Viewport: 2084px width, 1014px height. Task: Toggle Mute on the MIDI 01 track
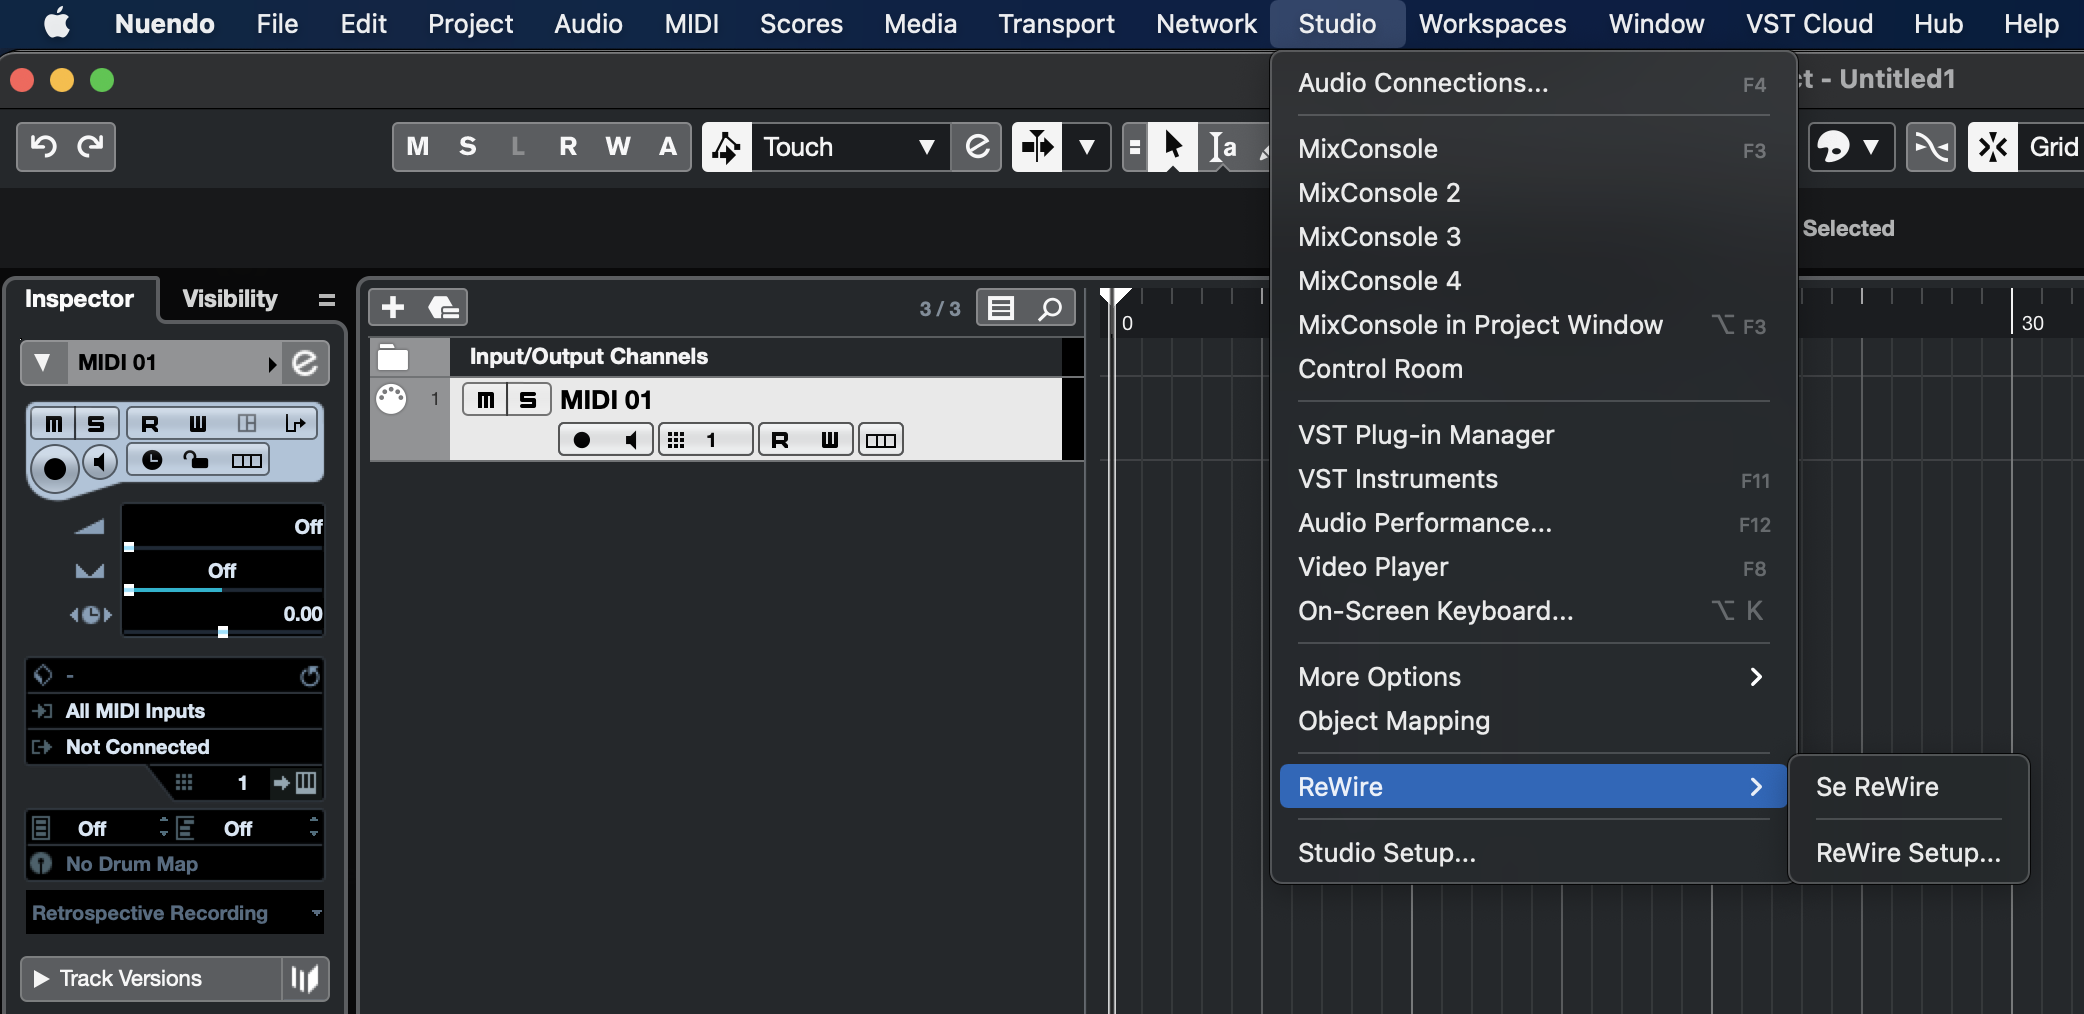pos(485,400)
